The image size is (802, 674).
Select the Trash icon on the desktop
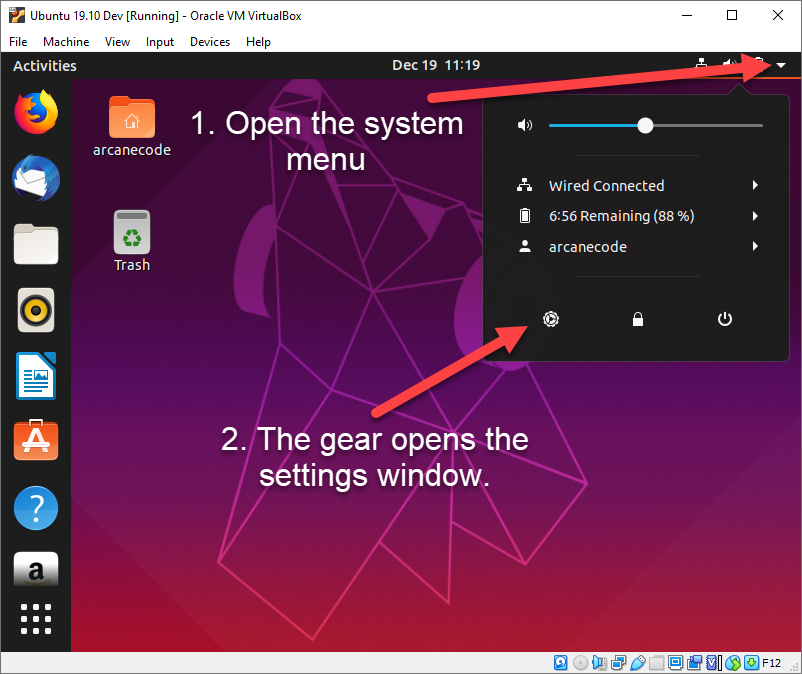[131, 241]
